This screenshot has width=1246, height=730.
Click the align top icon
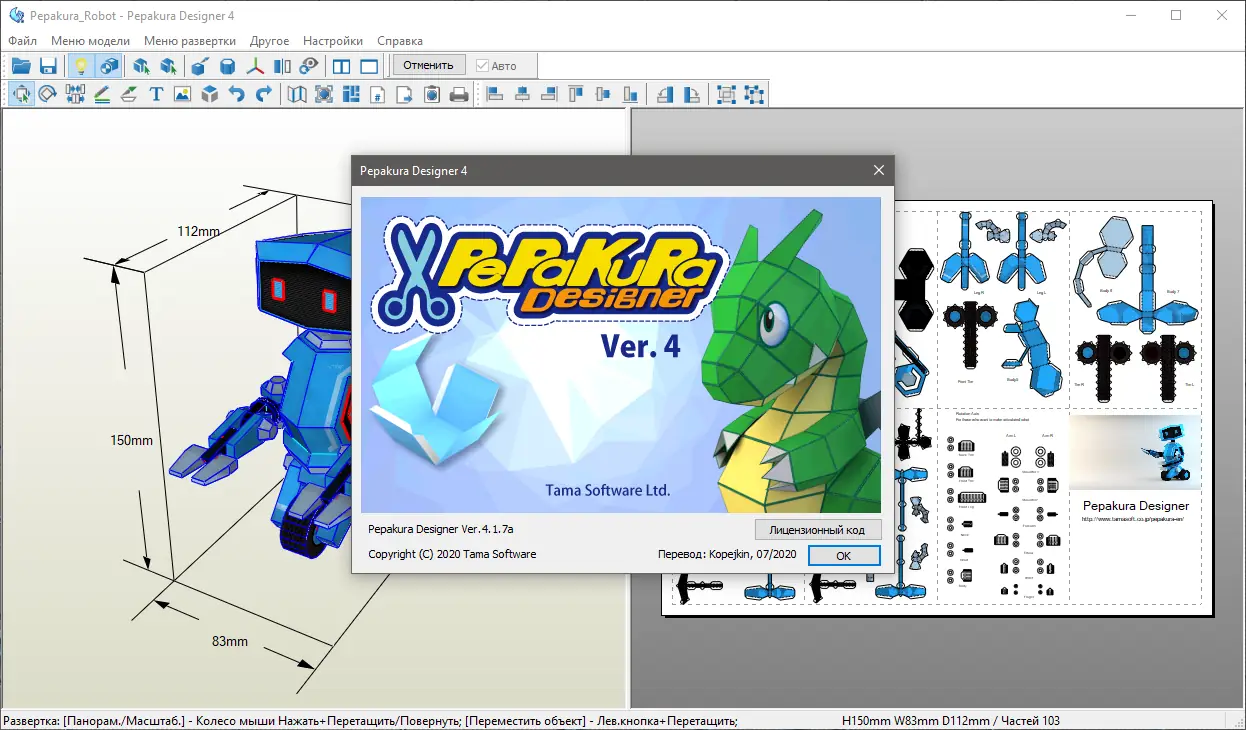click(x=575, y=94)
